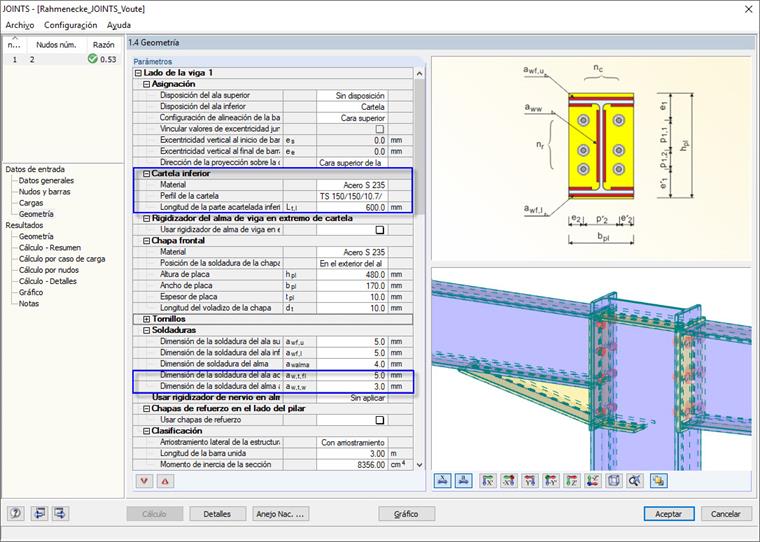The width and height of the screenshot is (760, 542).
Task: Collapse the 'Lado de la viga 1' group
Action: point(138,73)
